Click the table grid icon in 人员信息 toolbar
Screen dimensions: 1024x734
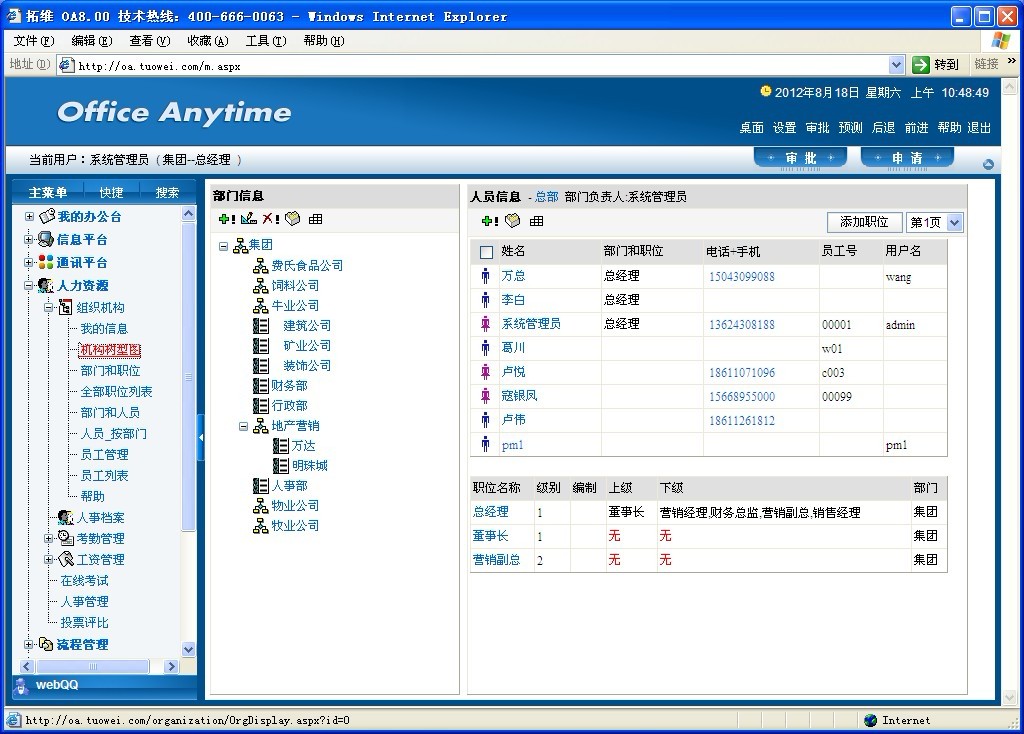[x=537, y=221]
